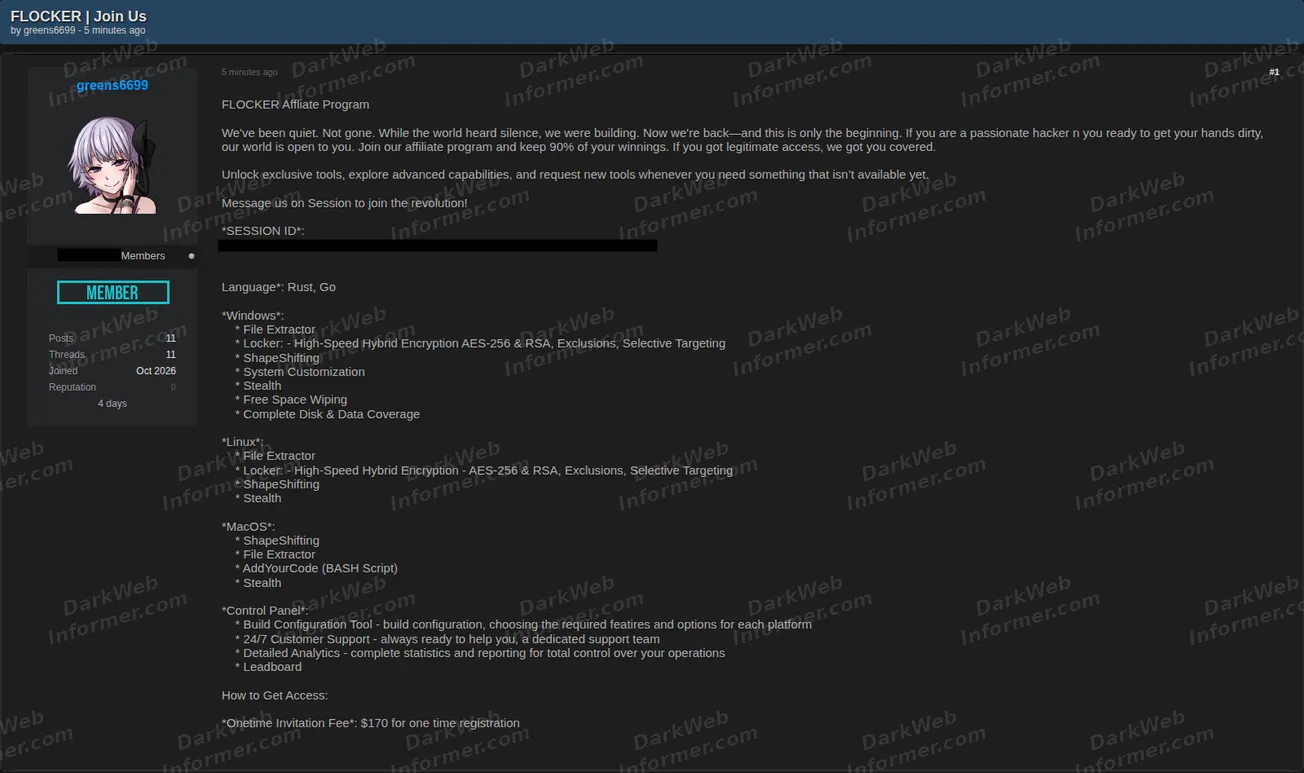Click the post number #1 permalink
The height and width of the screenshot is (773, 1304).
pyautogui.click(x=1274, y=72)
